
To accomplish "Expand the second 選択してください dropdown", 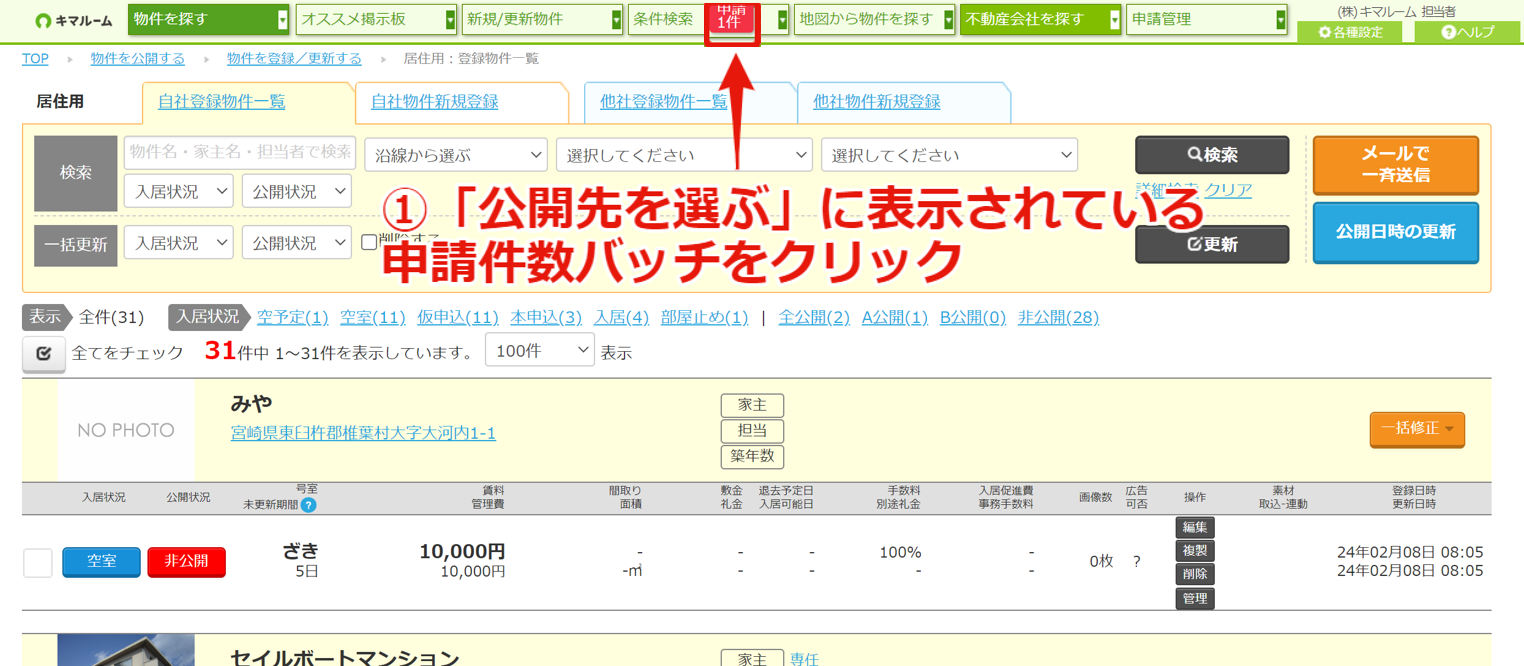I will (x=949, y=155).
